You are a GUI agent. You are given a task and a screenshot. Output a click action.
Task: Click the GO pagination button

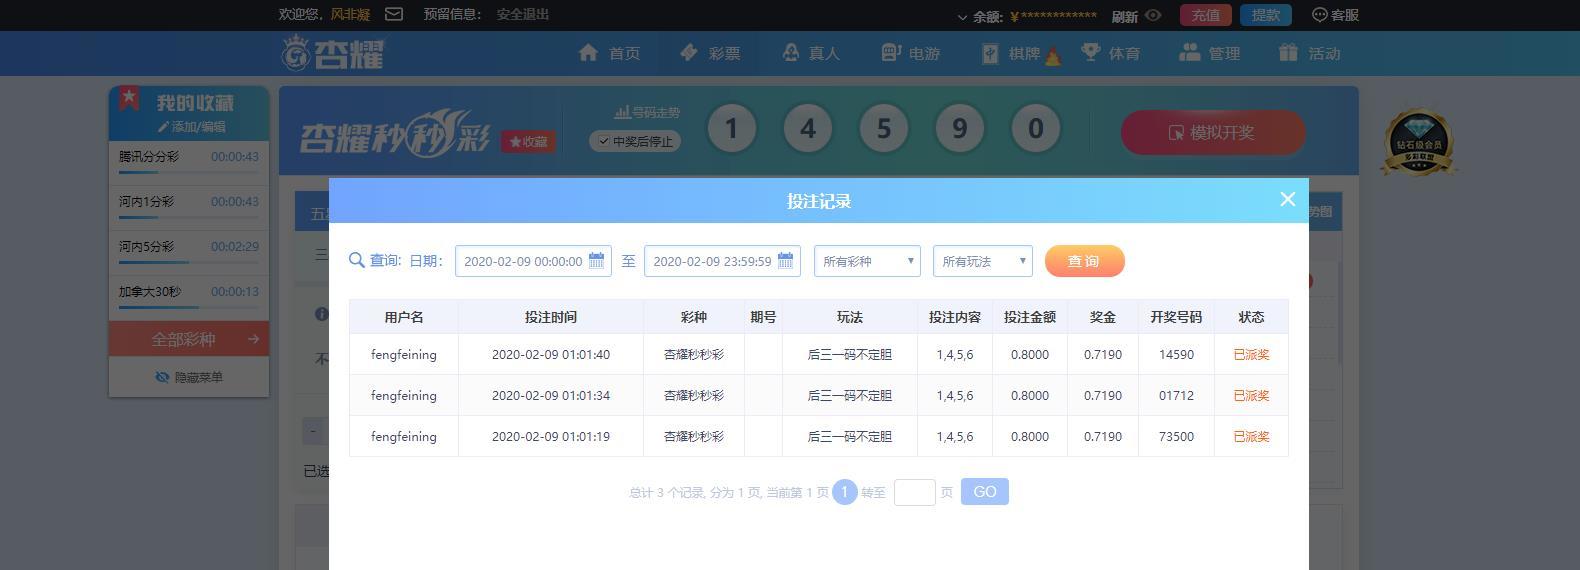coord(985,492)
